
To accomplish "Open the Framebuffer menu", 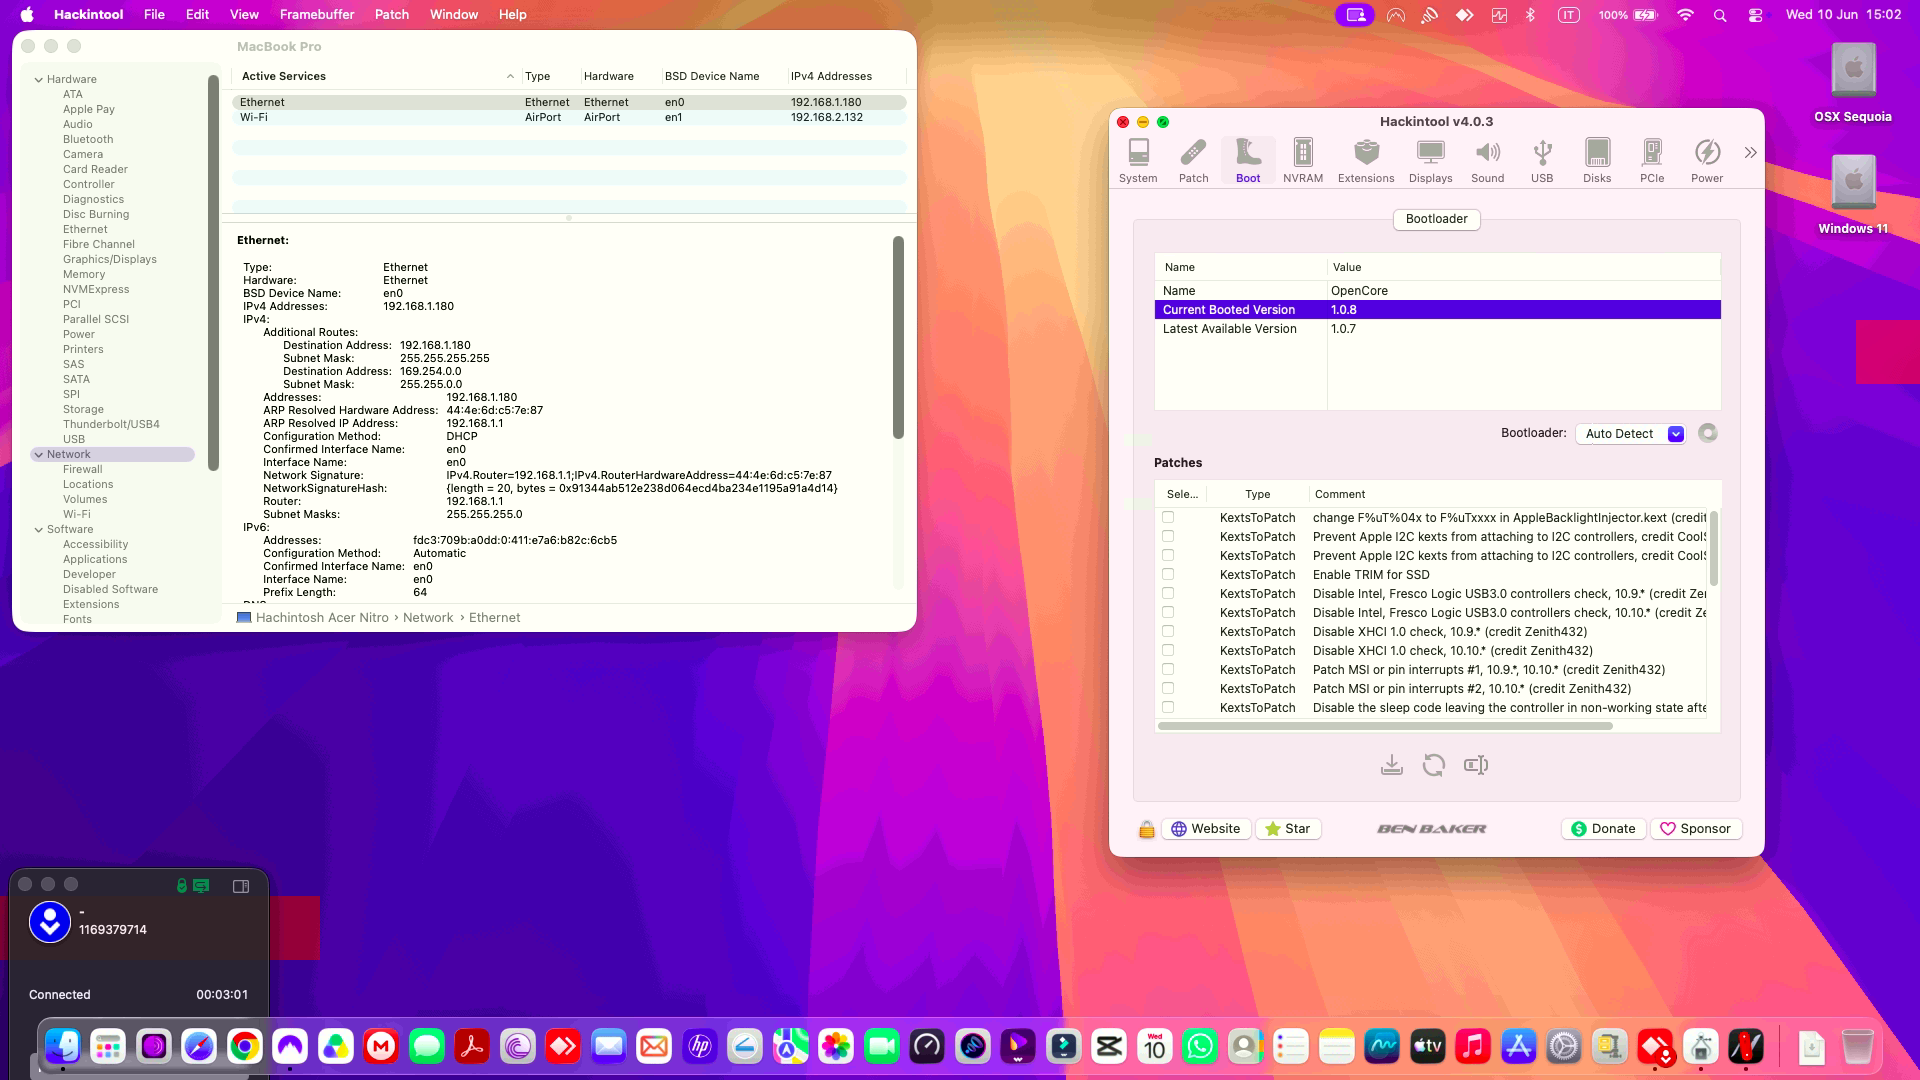I will (x=317, y=14).
